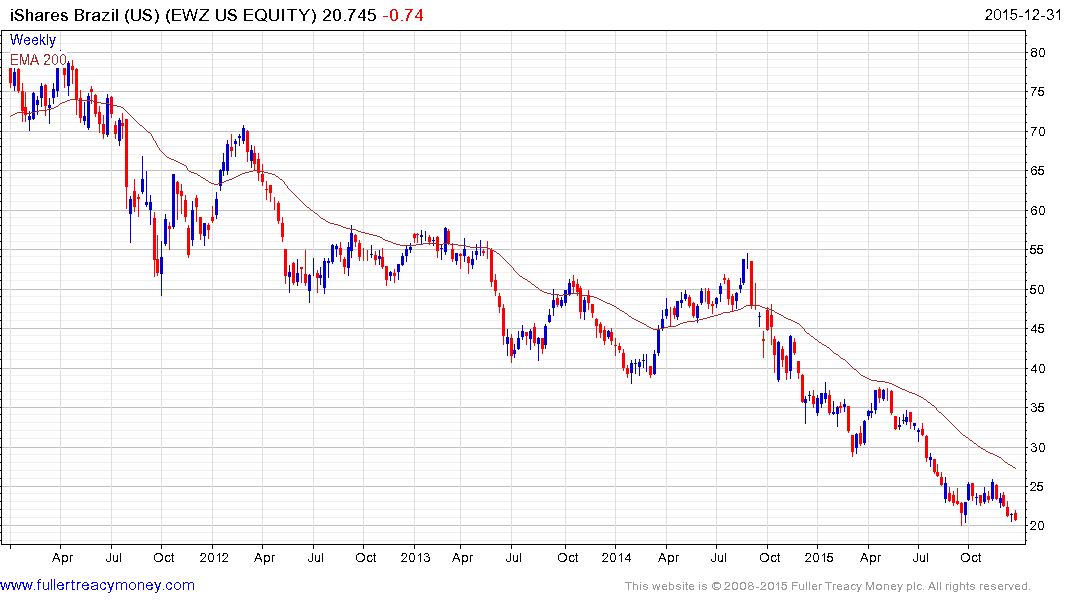The height and width of the screenshot is (600, 1075).
Task: Click the 25 price axis label
Action: (1038, 487)
